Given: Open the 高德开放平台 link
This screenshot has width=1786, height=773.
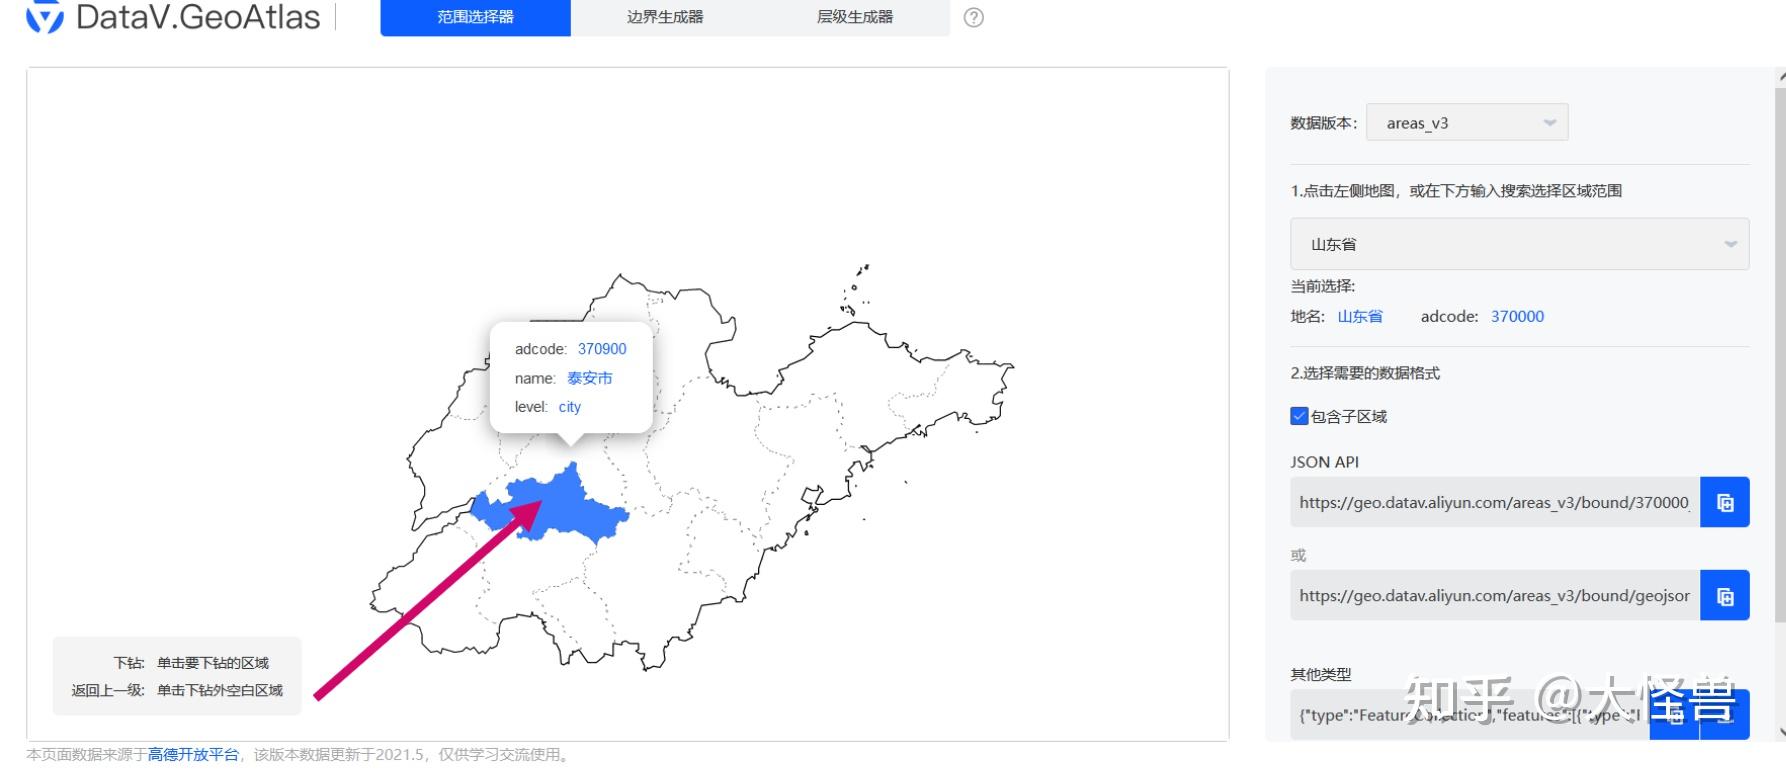Looking at the screenshot, I should pyautogui.click(x=194, y=755).
